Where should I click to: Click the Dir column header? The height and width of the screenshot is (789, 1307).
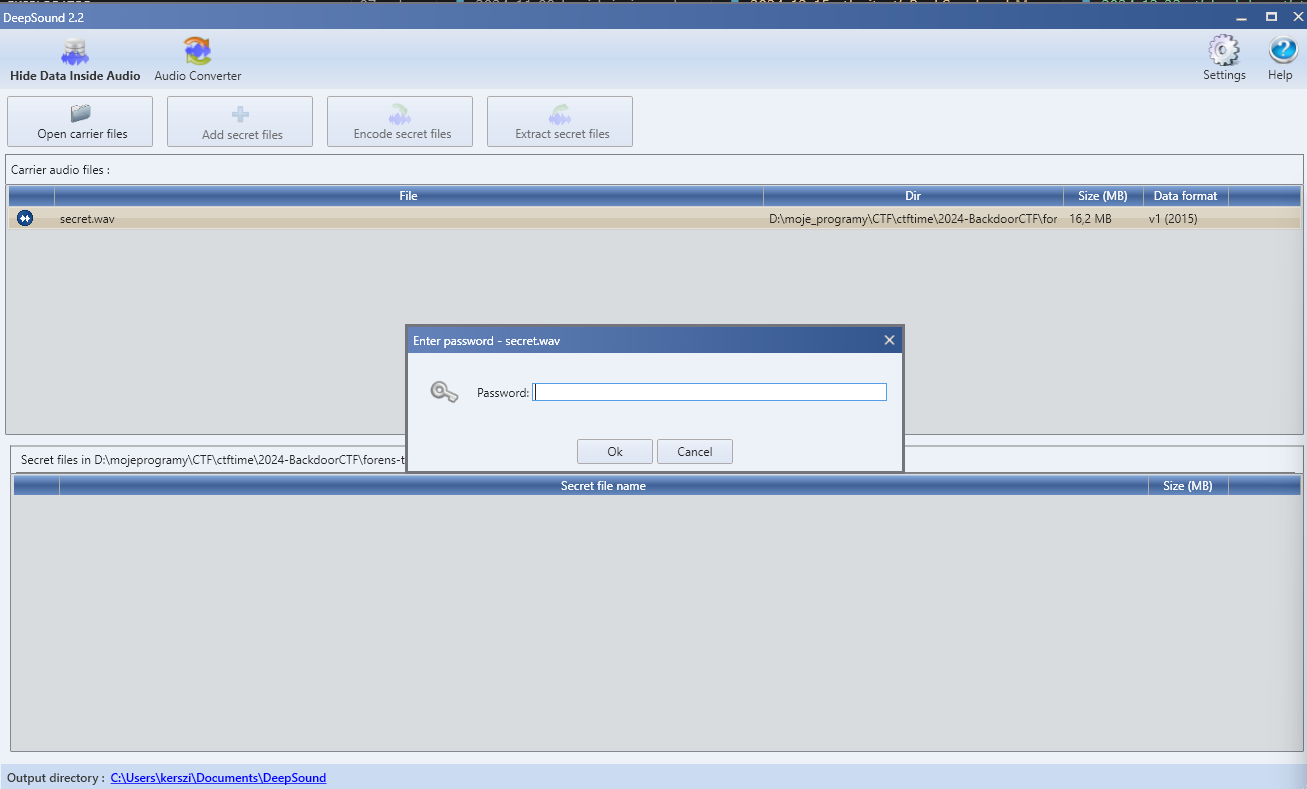[912, 196]
